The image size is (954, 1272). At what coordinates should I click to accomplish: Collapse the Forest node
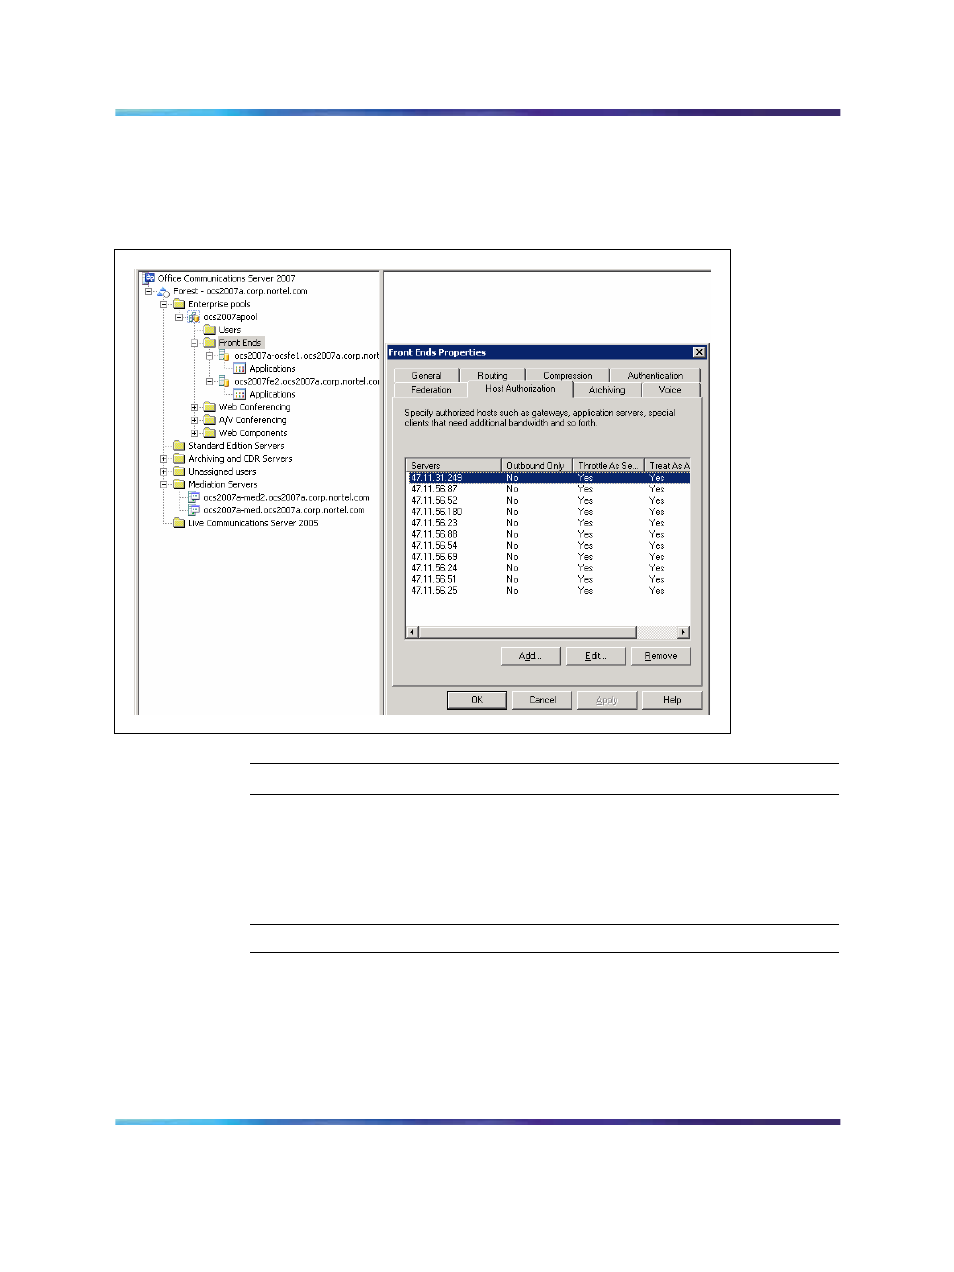click(148, 292)
